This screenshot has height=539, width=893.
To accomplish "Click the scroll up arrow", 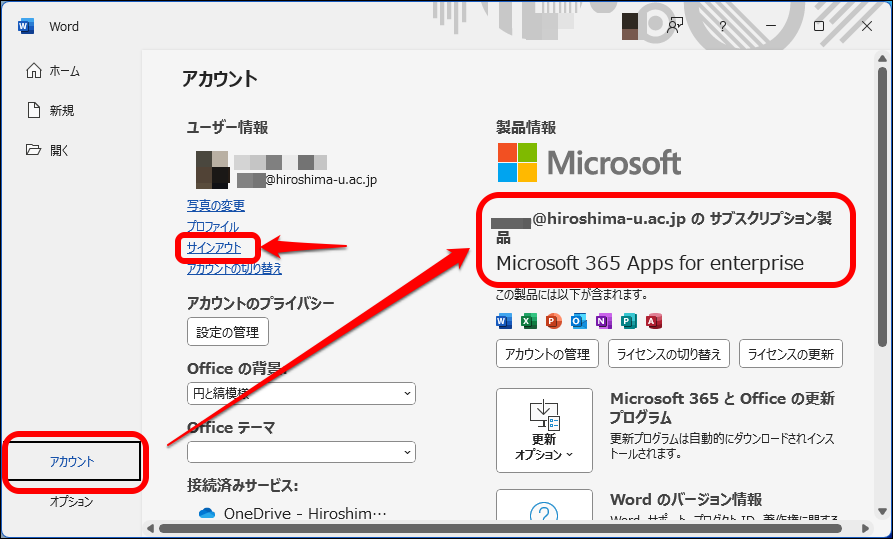I will click(883, 59).
